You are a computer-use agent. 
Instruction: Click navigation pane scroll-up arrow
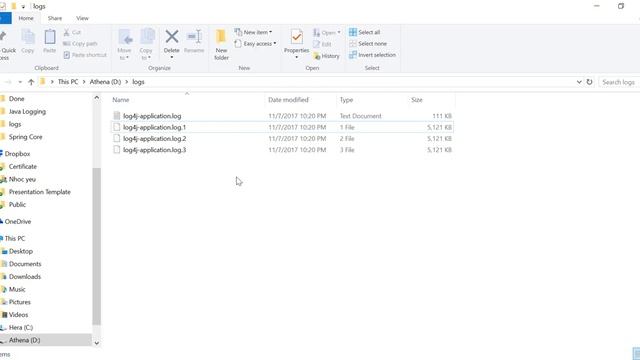97,98
